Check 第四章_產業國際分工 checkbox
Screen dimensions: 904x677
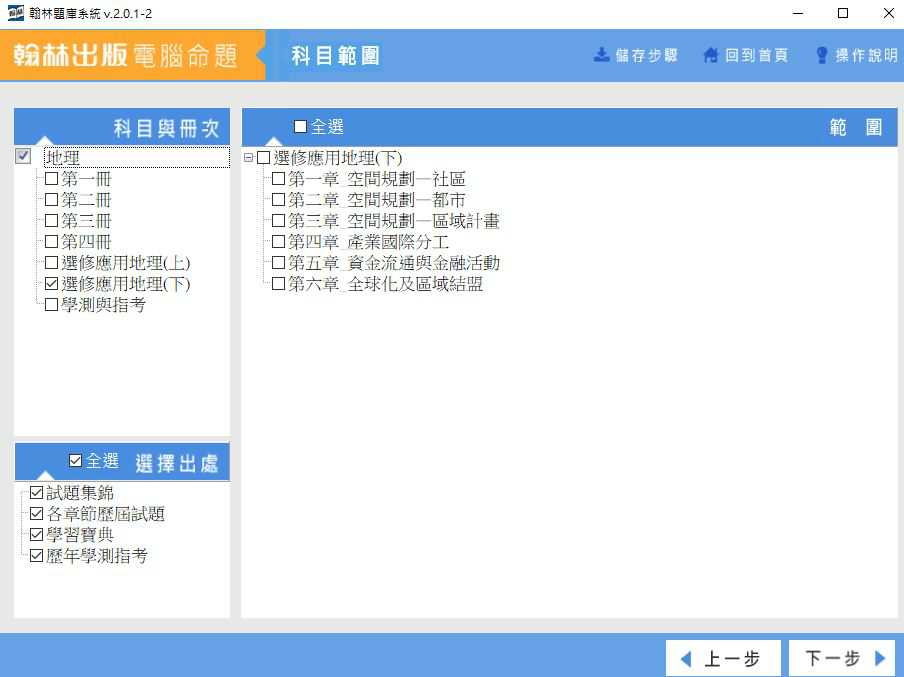(278, 241)
